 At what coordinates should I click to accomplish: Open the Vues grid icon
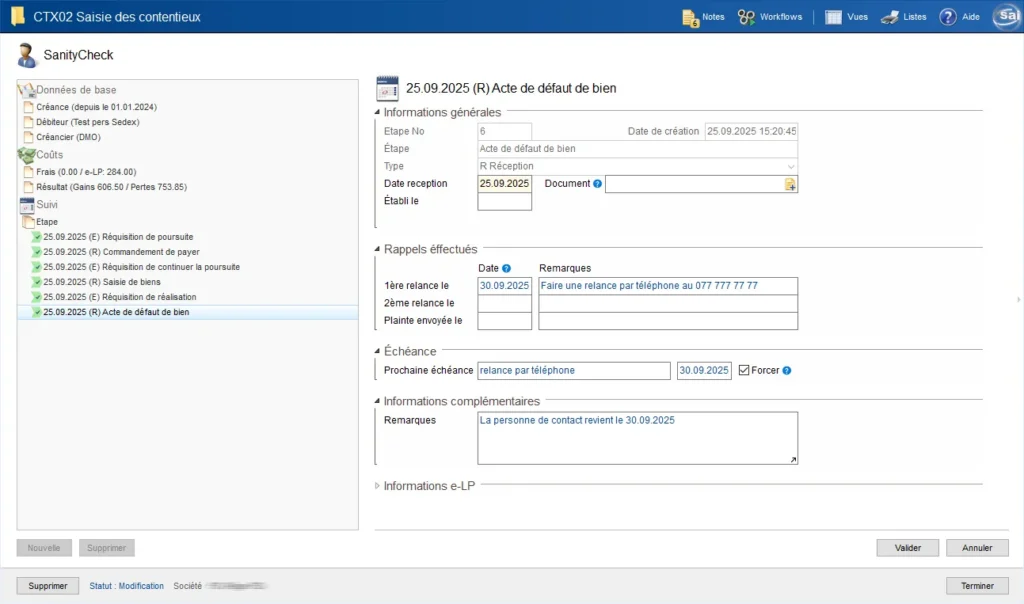(833, 17)
